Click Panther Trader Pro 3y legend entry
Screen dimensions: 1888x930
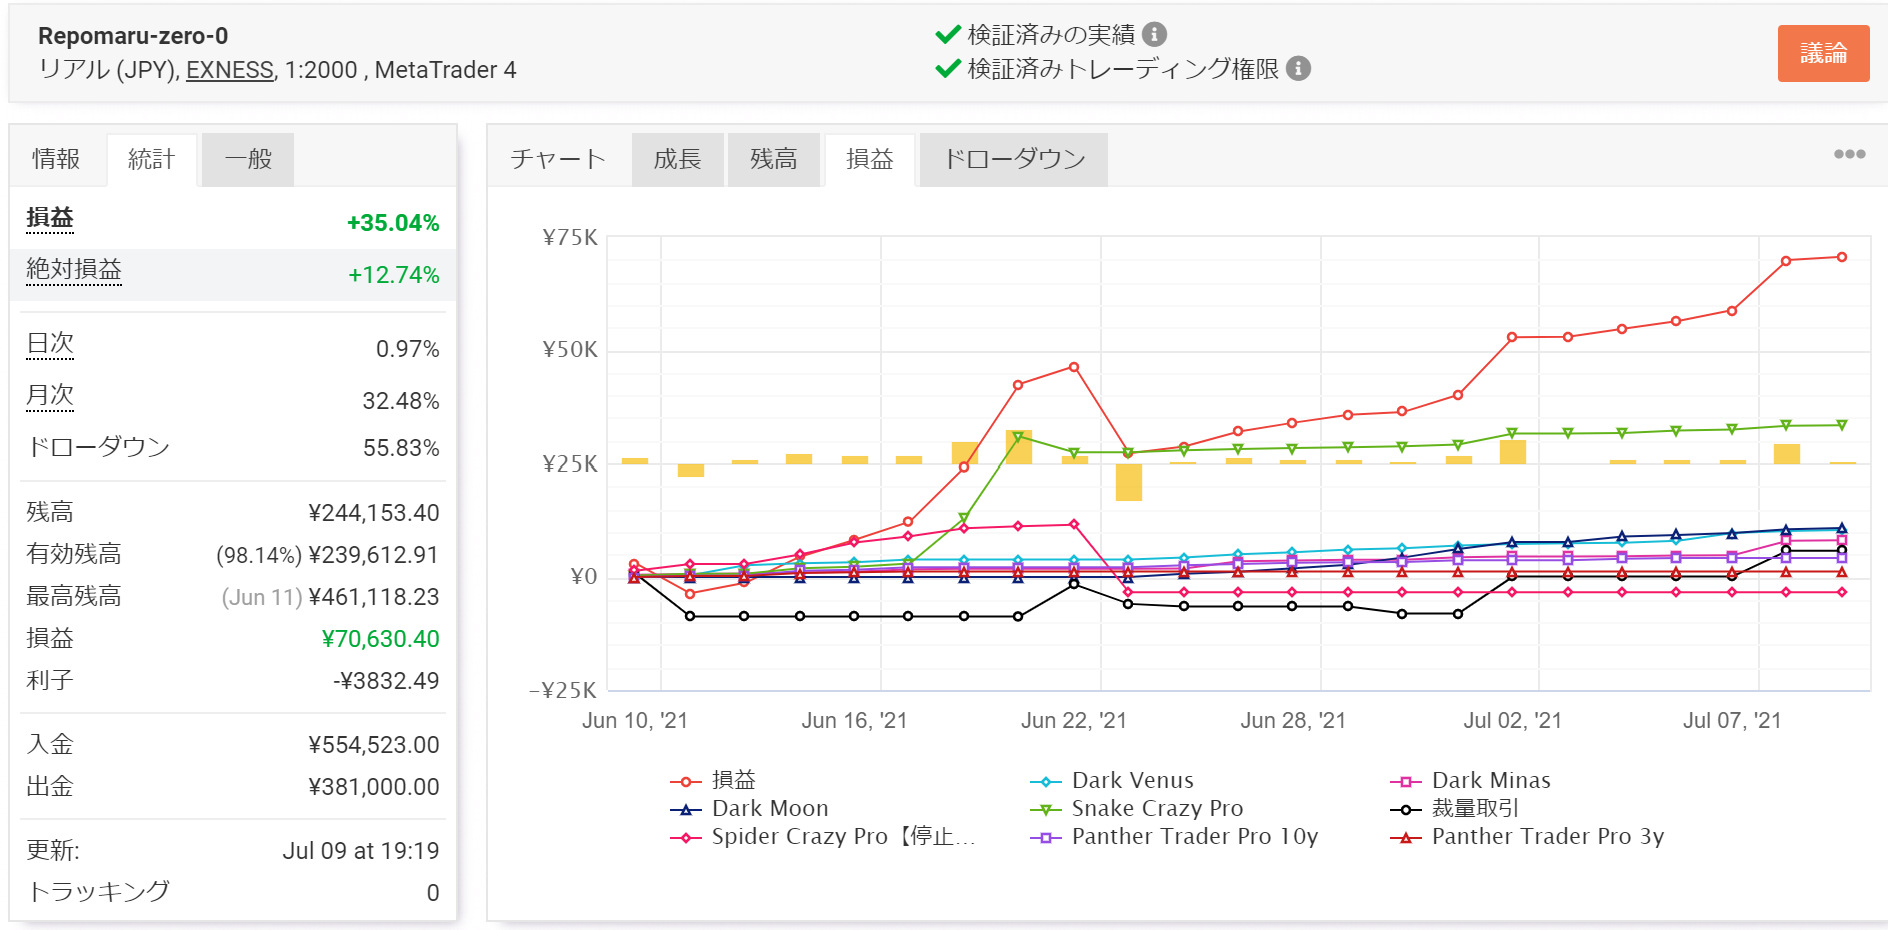[1547, 836]
